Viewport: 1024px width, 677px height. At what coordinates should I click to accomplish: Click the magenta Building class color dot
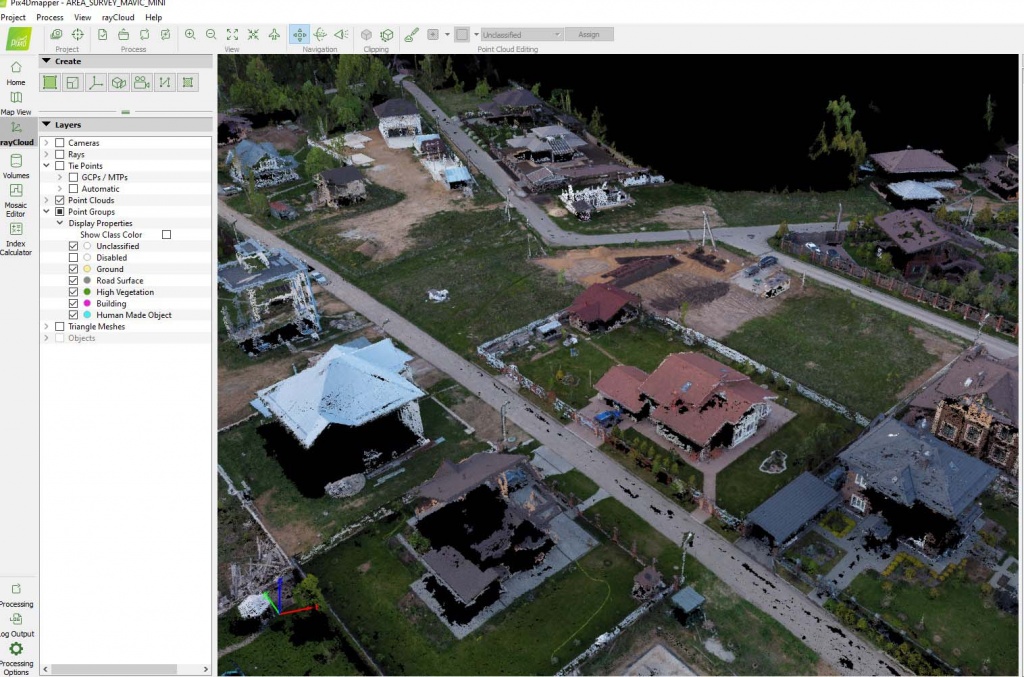[x=87, y=304]
